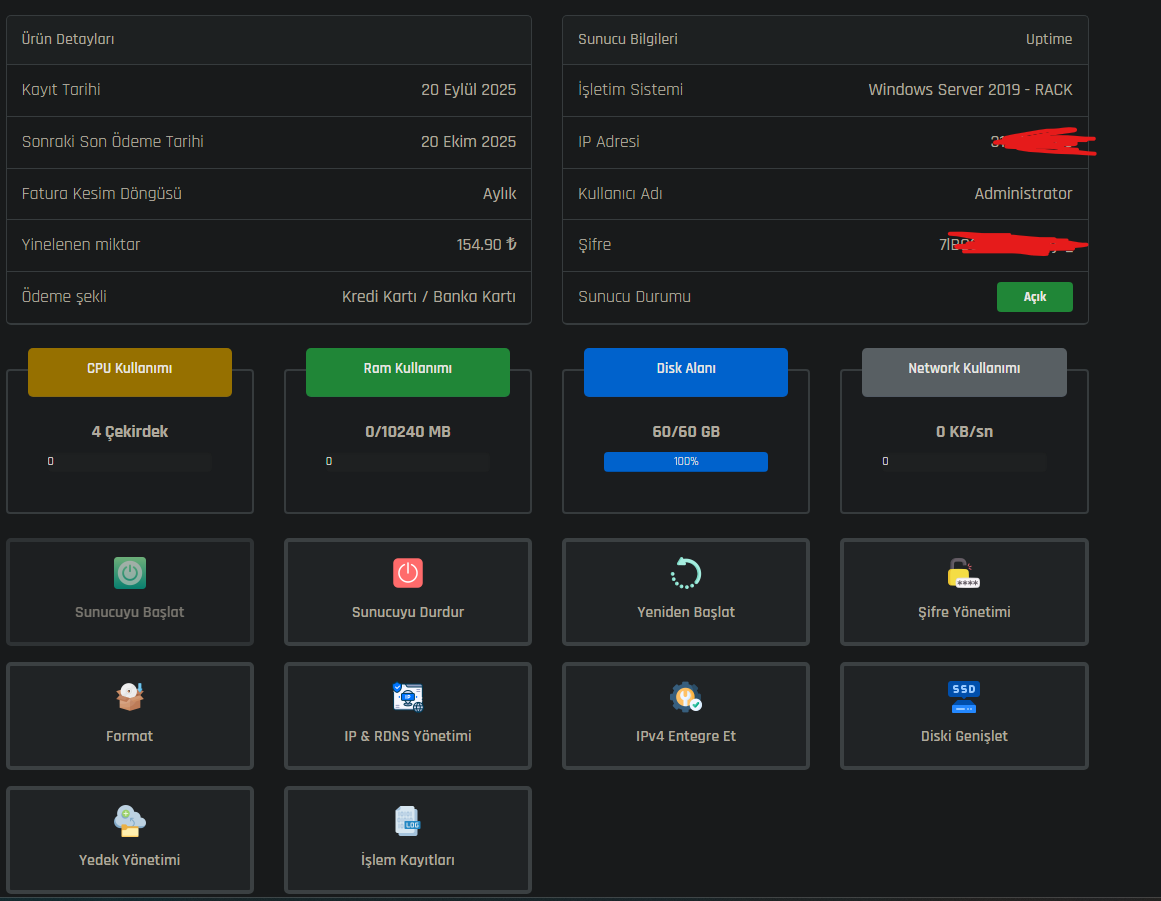Image resolution: width=1161 pixels, height=901 pixels.
Task: Click the Administrator username value
Action: 1023,194
